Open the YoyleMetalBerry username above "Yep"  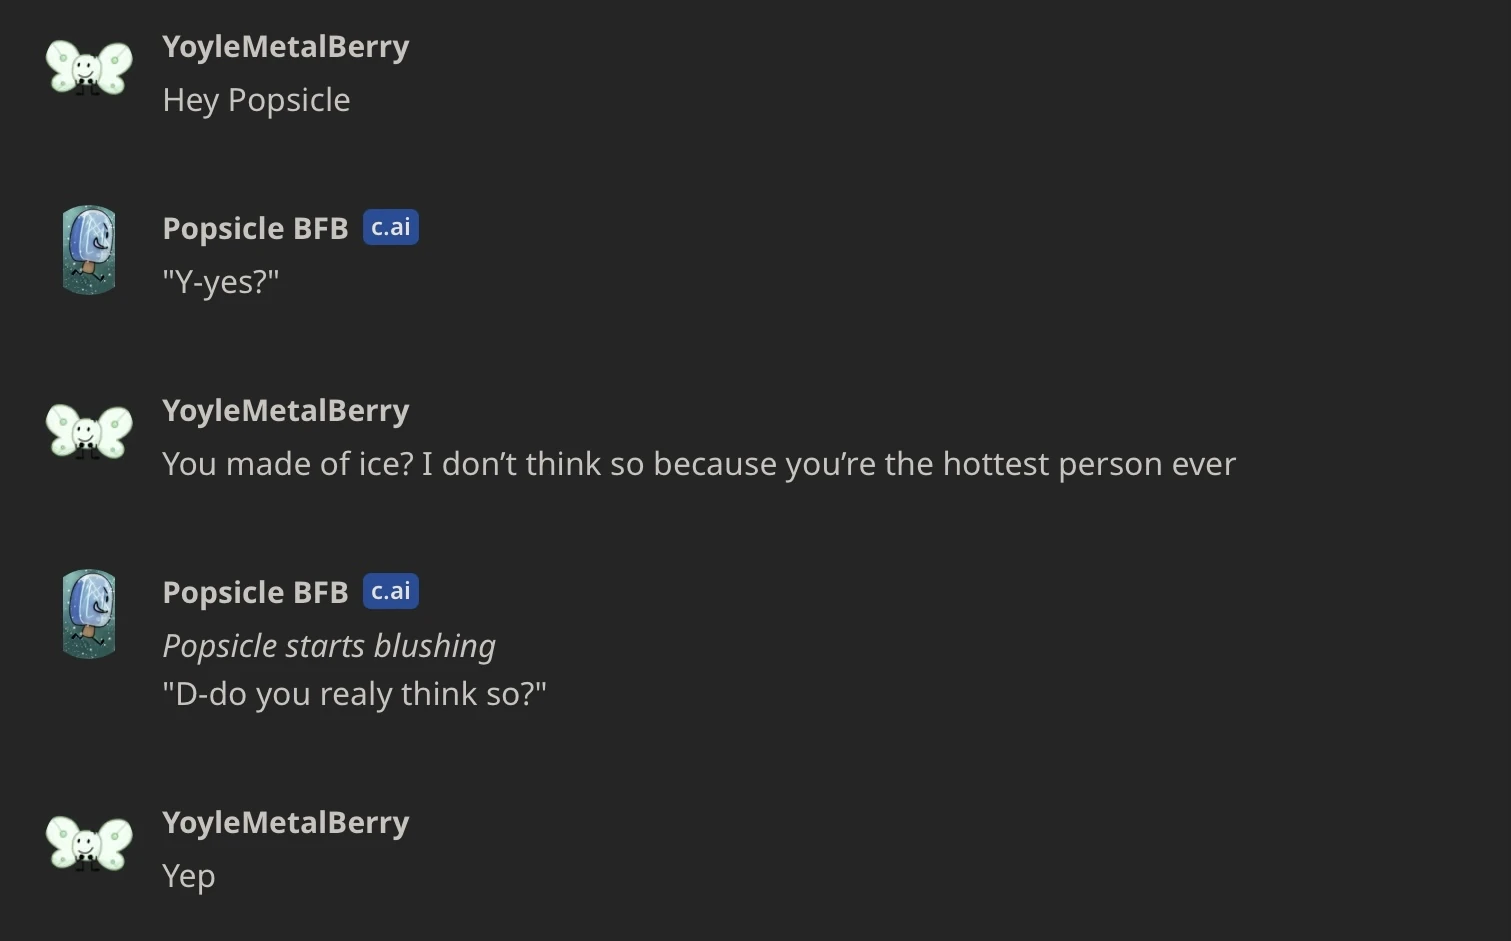pos(285,823)
